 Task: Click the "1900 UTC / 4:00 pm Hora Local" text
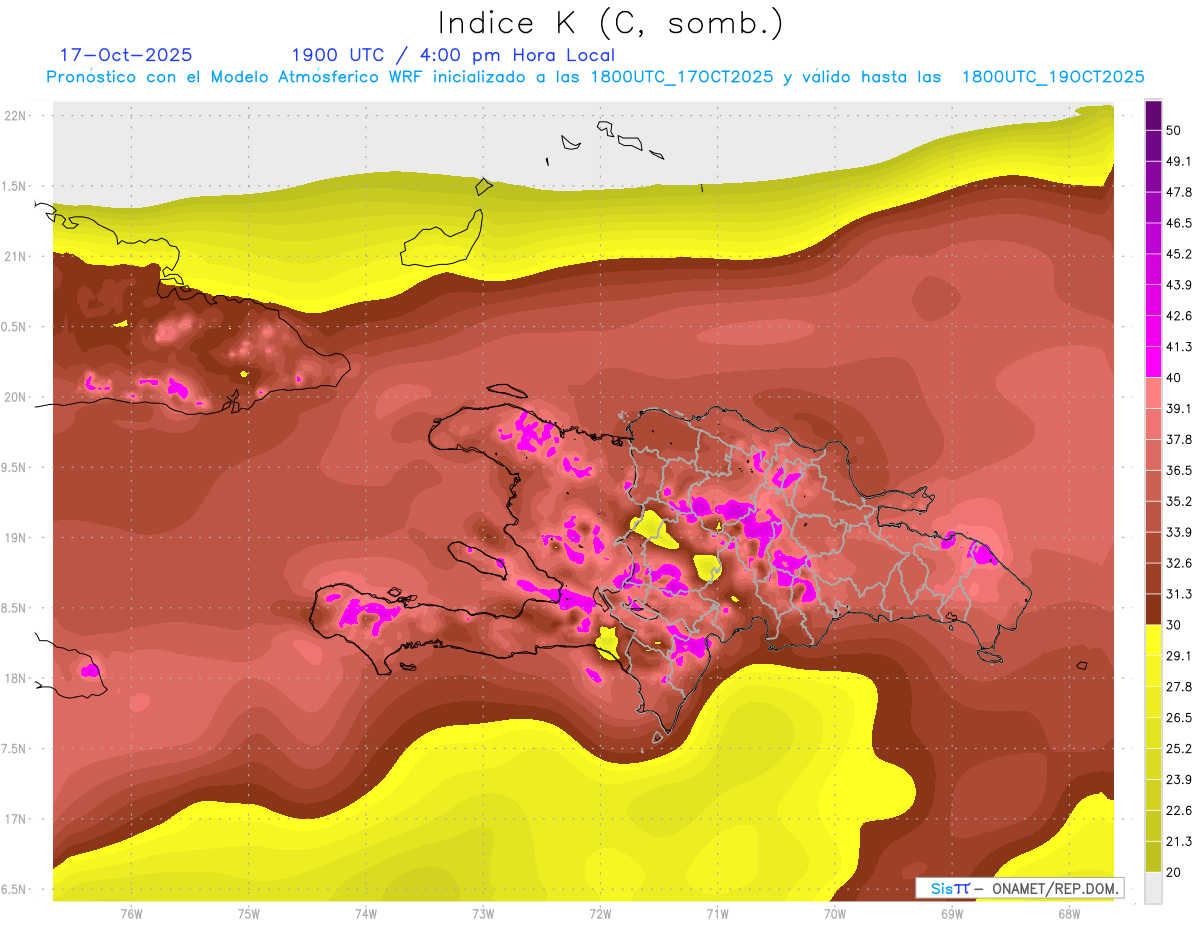[453, 55]
